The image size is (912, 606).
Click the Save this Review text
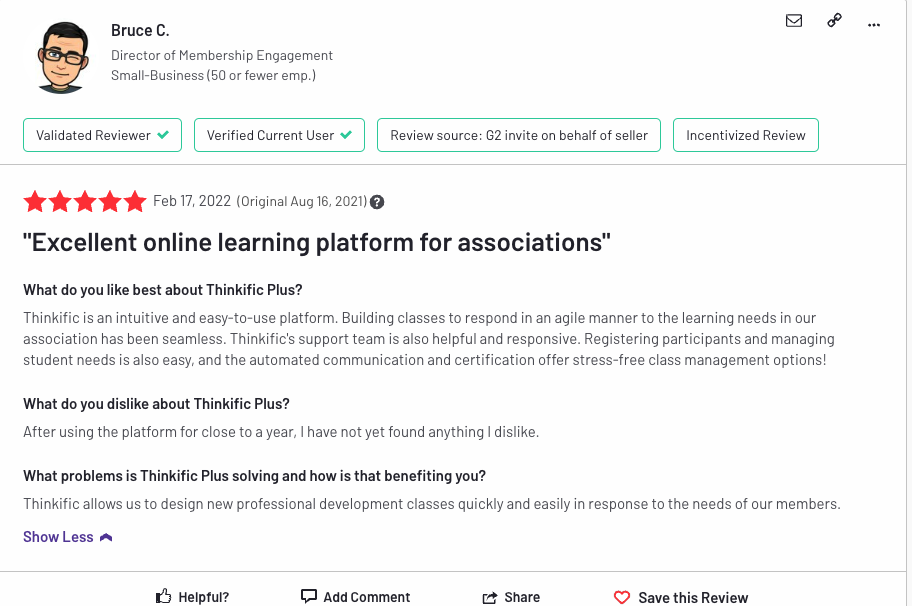tap(693, 598)
